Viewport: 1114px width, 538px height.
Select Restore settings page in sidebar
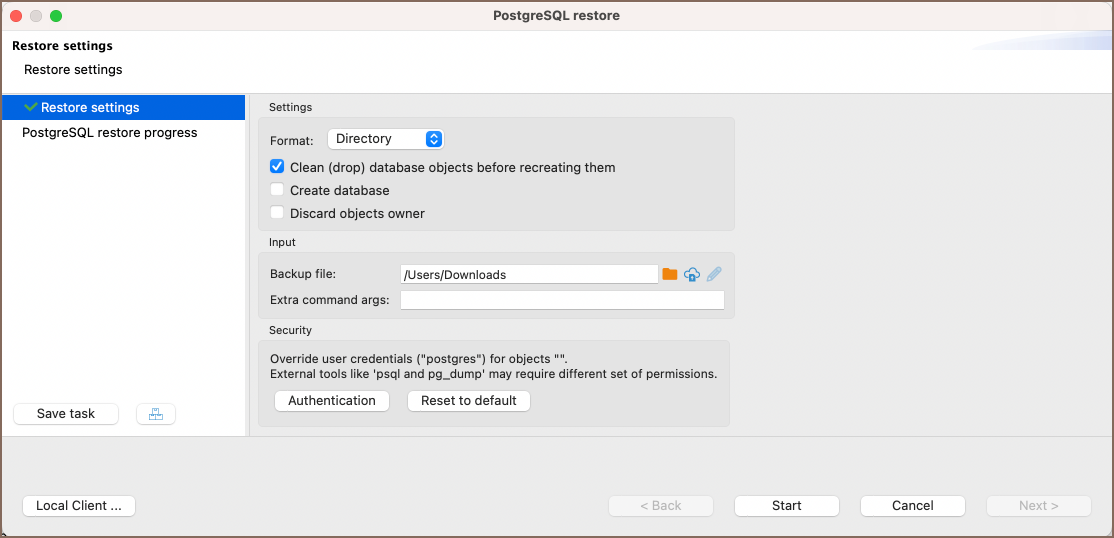[90, 107]
